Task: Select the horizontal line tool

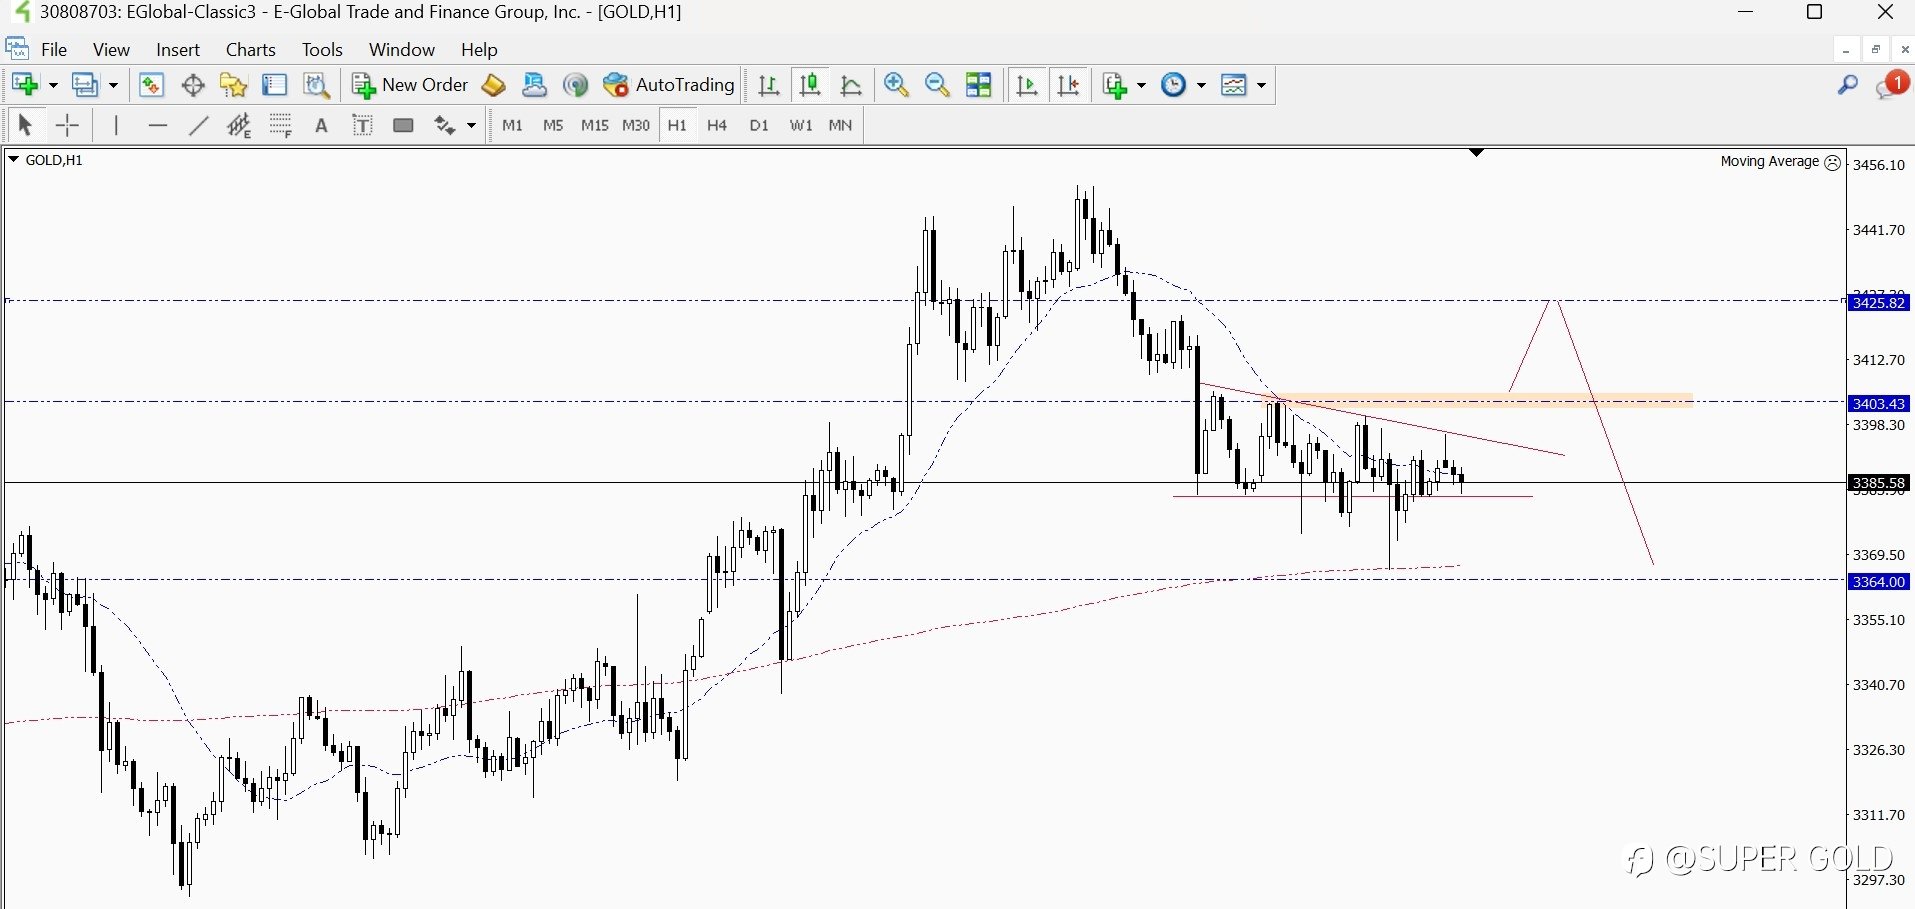Action: tap(157, 125)
